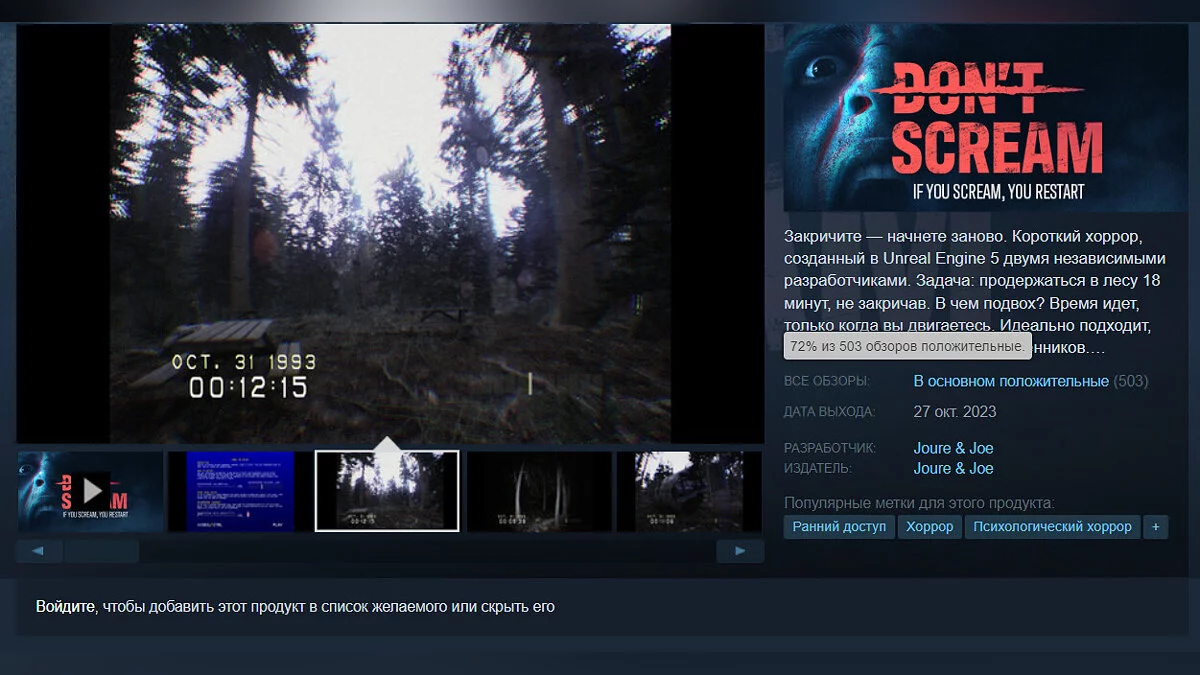Click the right arrow of the thumbnail strip
Screen dimensions: 1200x675
pos(740,551)
